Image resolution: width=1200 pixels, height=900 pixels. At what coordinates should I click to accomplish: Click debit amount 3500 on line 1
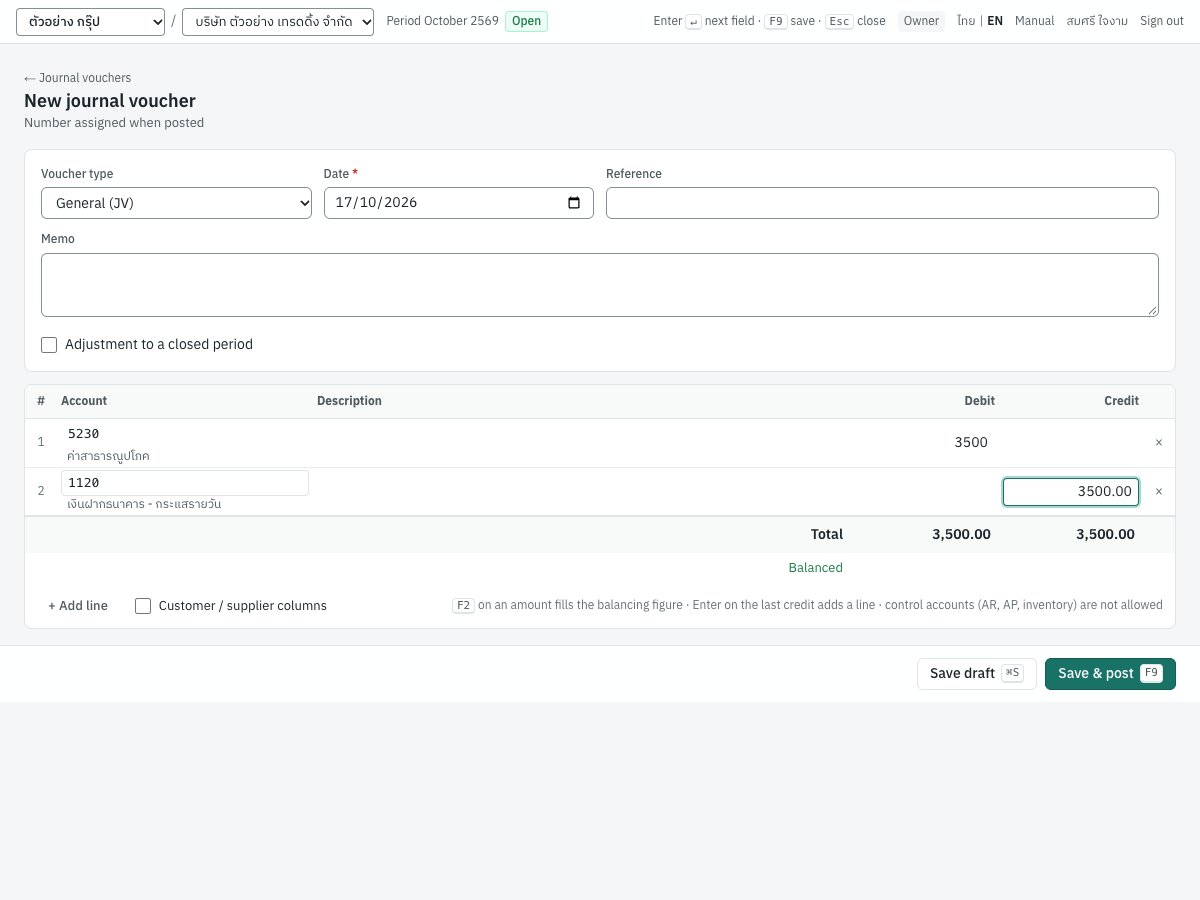coord(927,443)
